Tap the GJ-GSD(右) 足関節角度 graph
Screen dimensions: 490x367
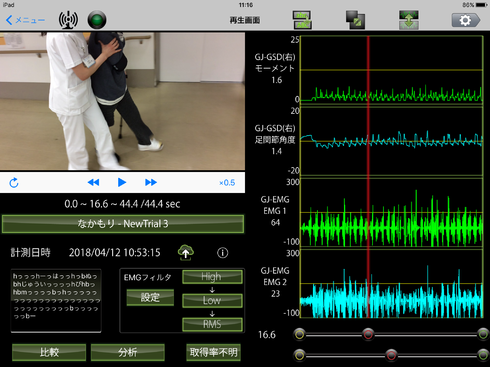pyautogui.click(x=392, y=141)
